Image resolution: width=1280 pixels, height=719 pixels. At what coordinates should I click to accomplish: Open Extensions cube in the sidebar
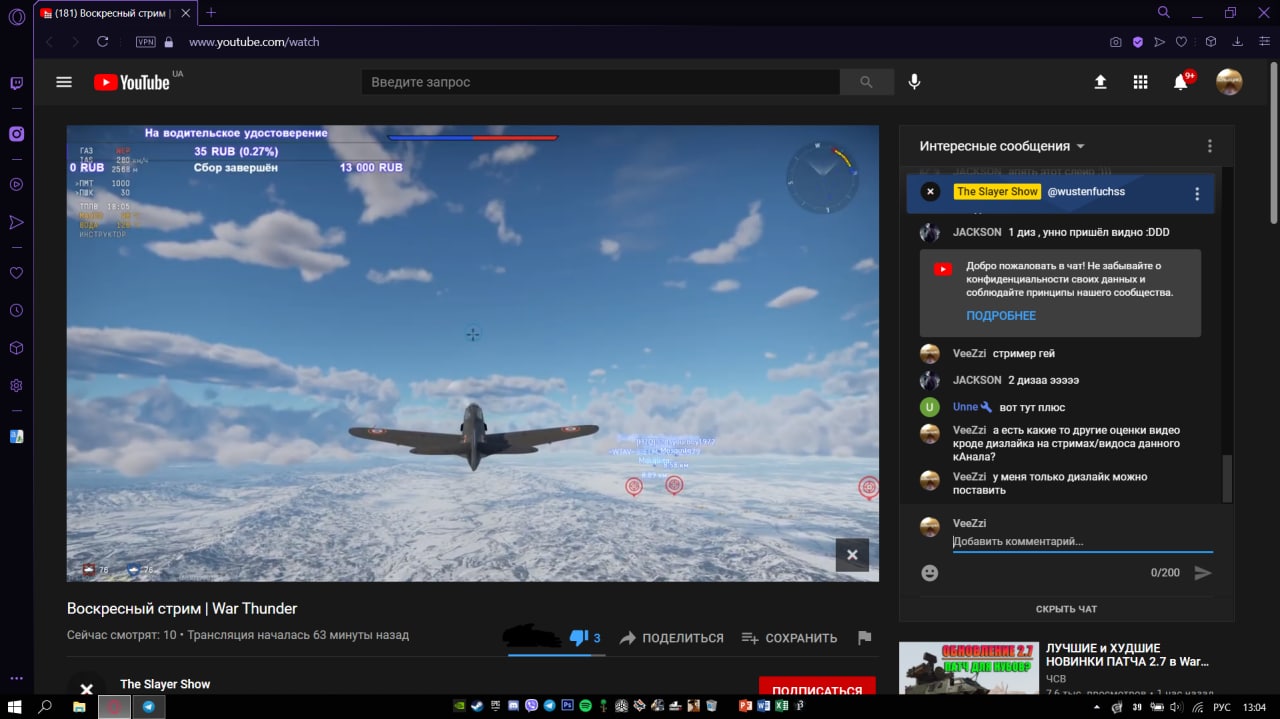click(x=16, y=348)
